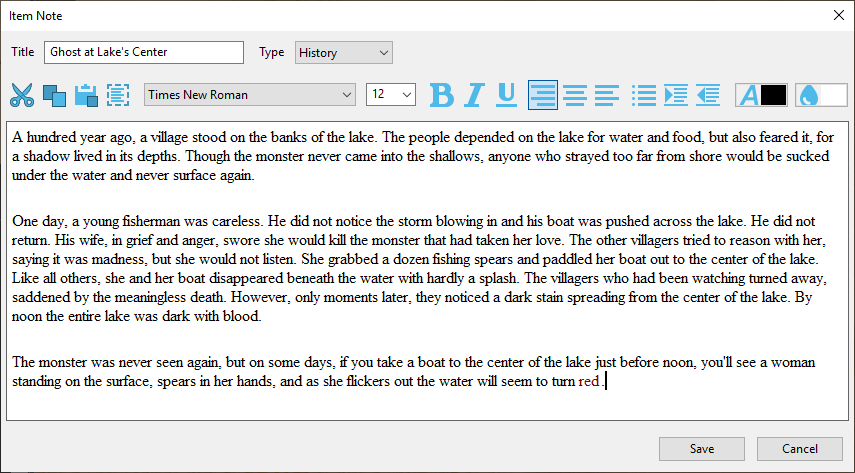Toggle Bold formatting
The image size is (855, 473).
pyautogui.click(x=442, y=95)
